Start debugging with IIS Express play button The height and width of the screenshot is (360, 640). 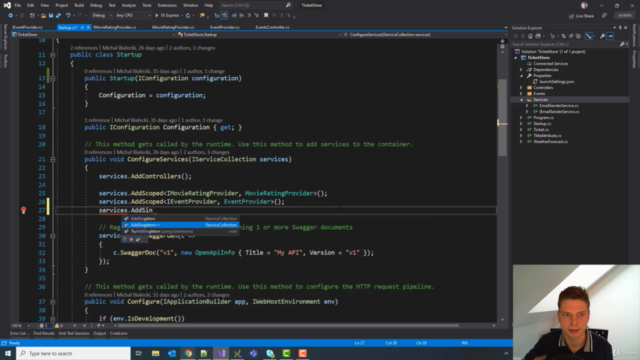(157, 16)
